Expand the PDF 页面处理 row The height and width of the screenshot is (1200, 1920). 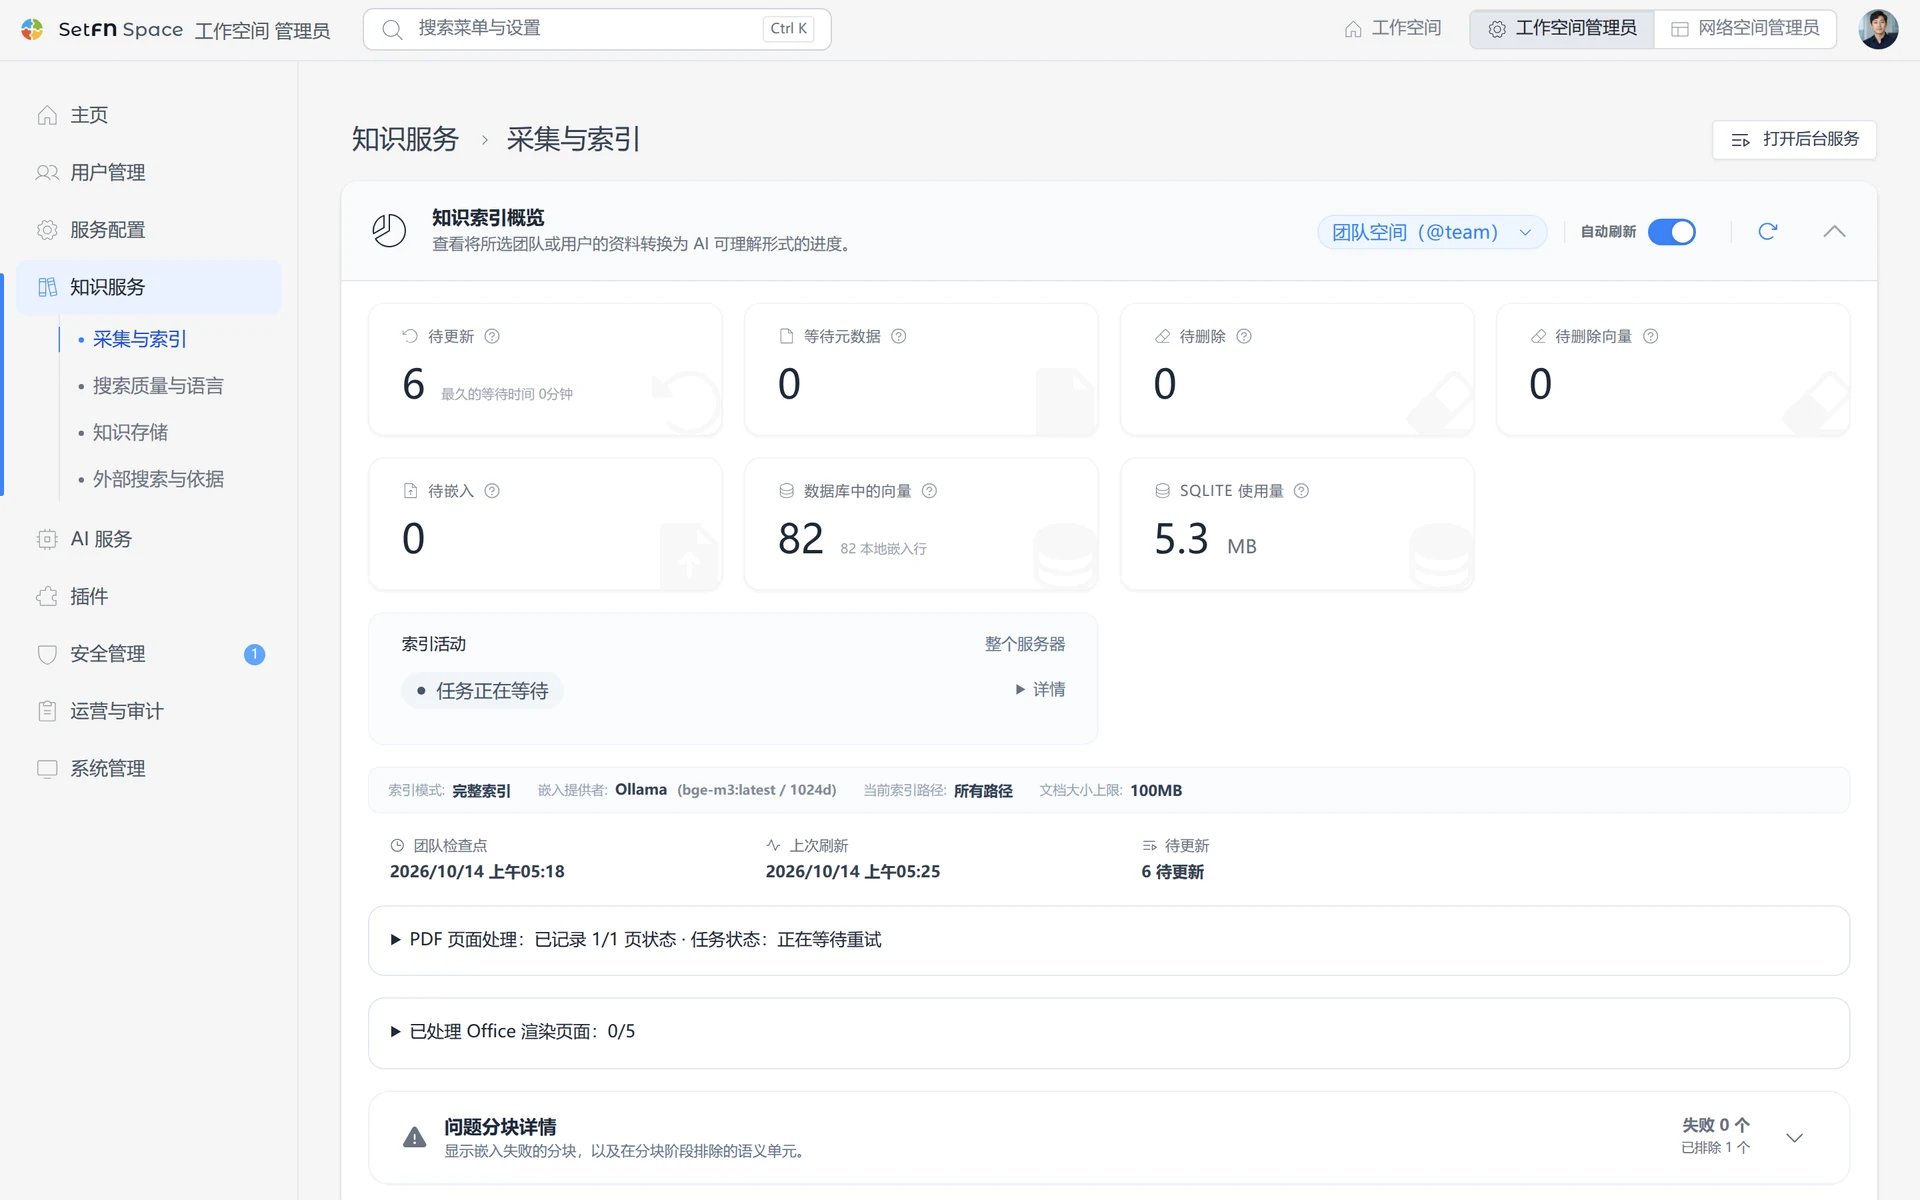point(1108,940)
